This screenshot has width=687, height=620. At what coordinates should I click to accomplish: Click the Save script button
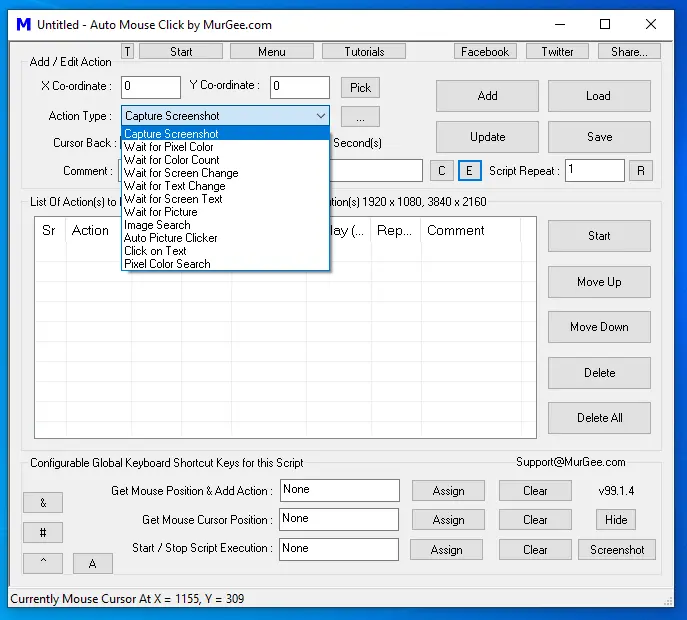pos(599,137)
